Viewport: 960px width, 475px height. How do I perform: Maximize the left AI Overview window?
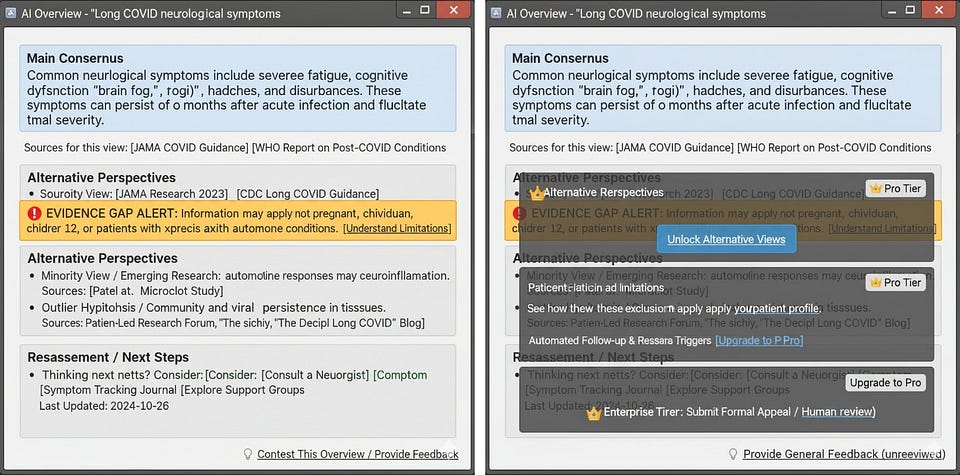[425, 10]
